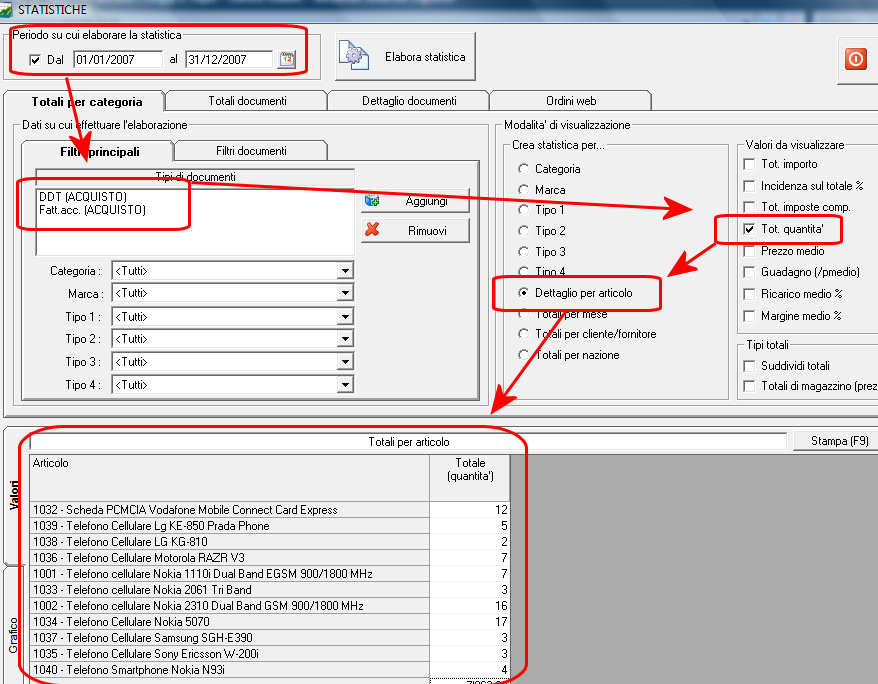This screenshot has height=684, width=878.
Task: Select DDT (ACQUISTO) in document types list
Action: 83,196
